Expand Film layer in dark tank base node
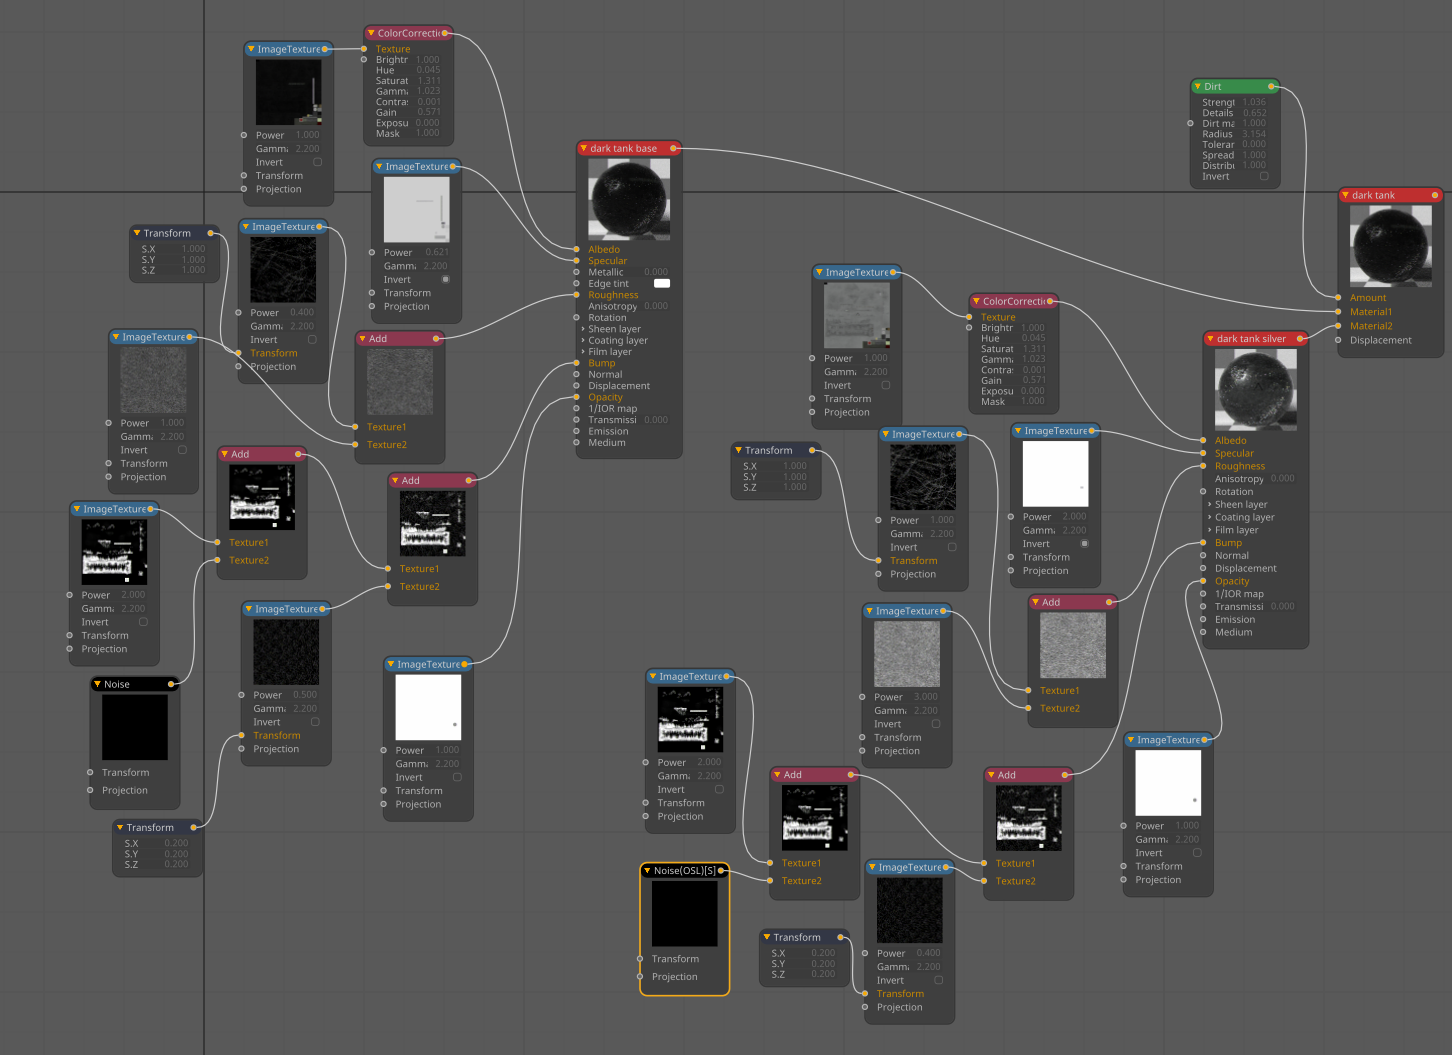Screen dimensions: 1452x1055 coord(583,352)
